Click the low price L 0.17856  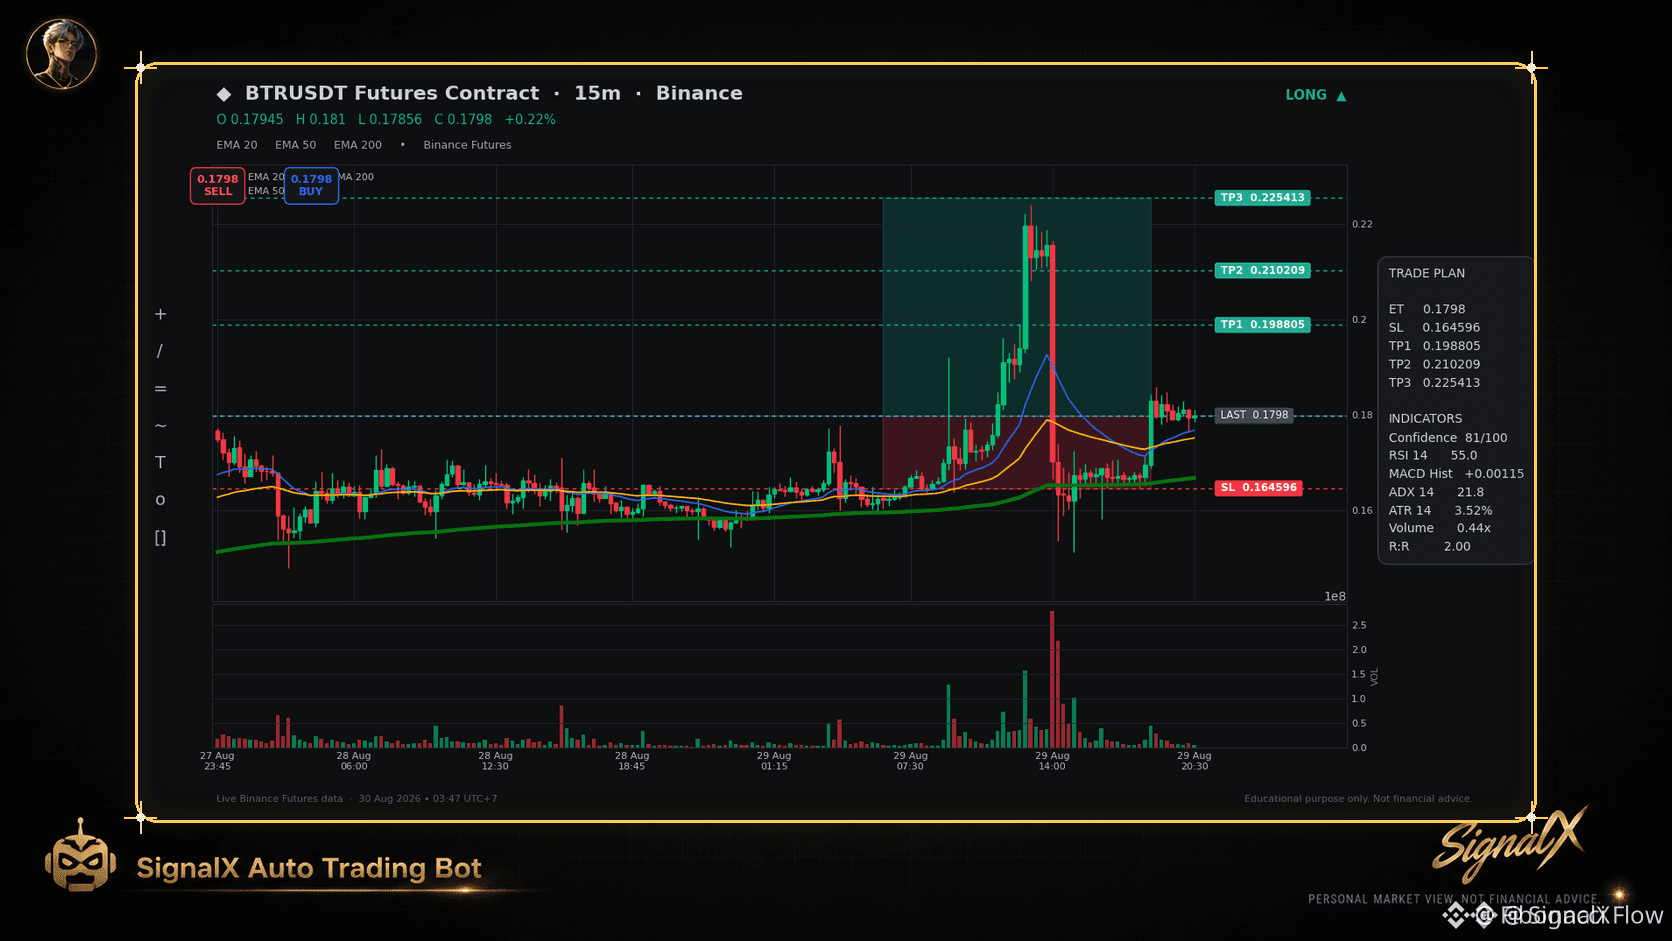pyautogui.click(x=390, y=119)
